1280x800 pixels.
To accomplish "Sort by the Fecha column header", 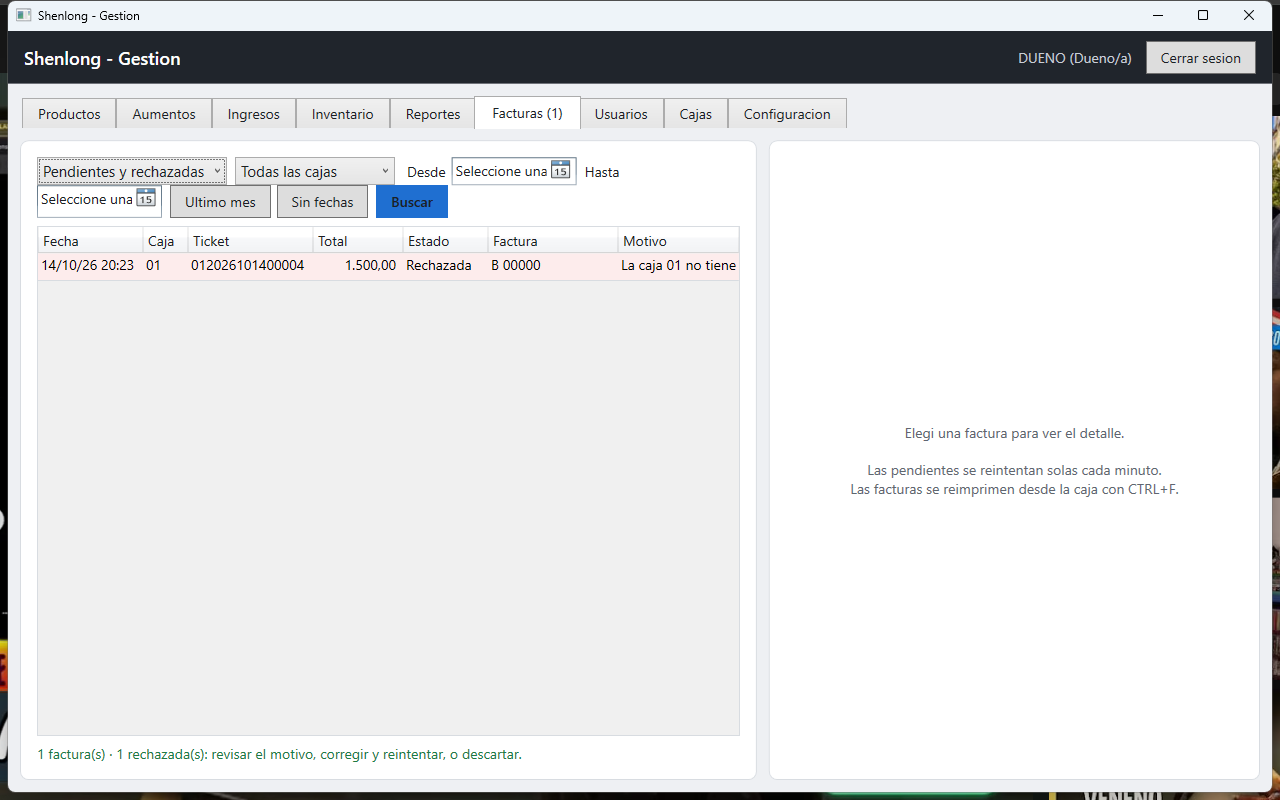I will [x=90, y=241].
